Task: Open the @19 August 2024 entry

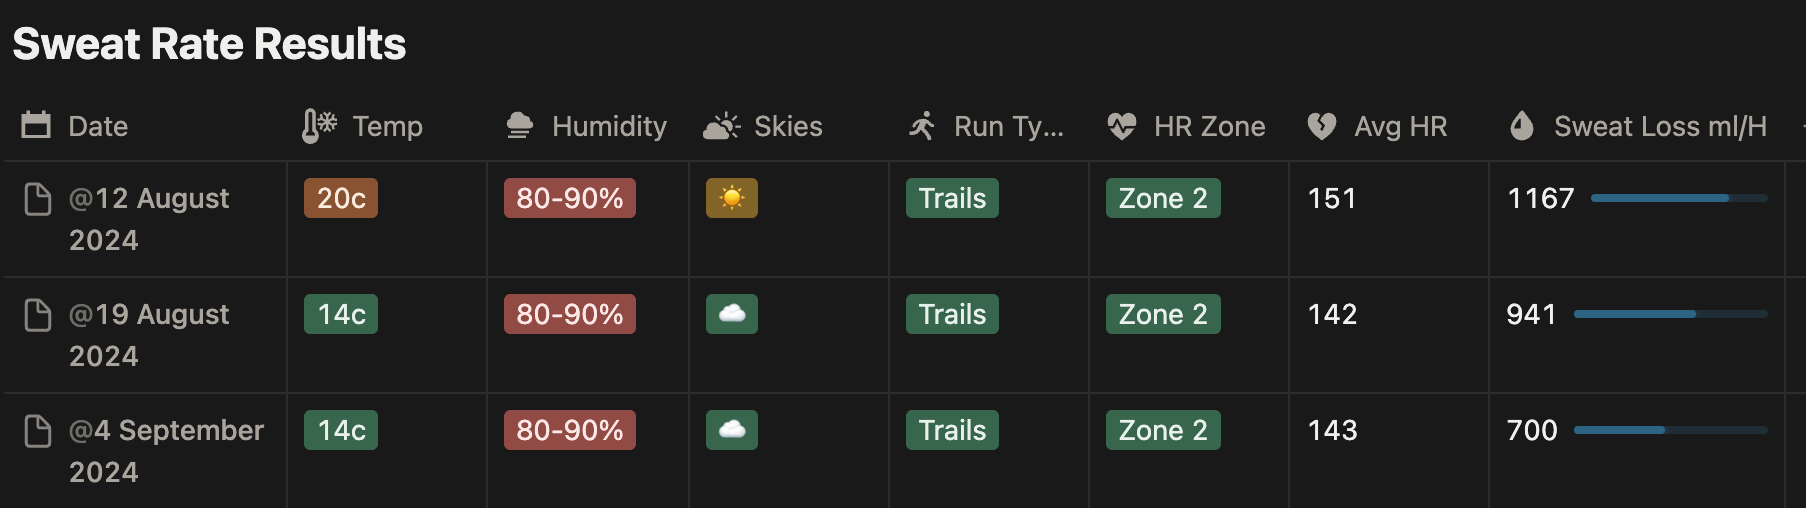Action: pos(149,315)
